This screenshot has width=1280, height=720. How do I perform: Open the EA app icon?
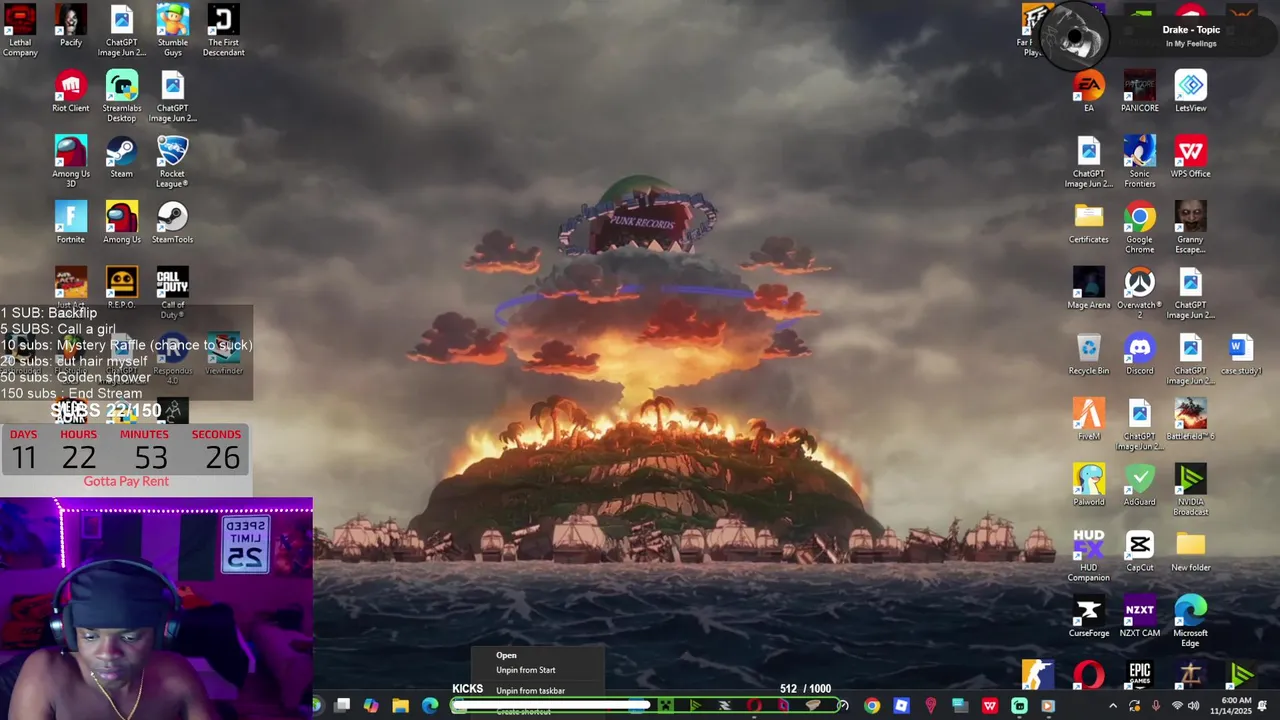[x=1089, y=91]
